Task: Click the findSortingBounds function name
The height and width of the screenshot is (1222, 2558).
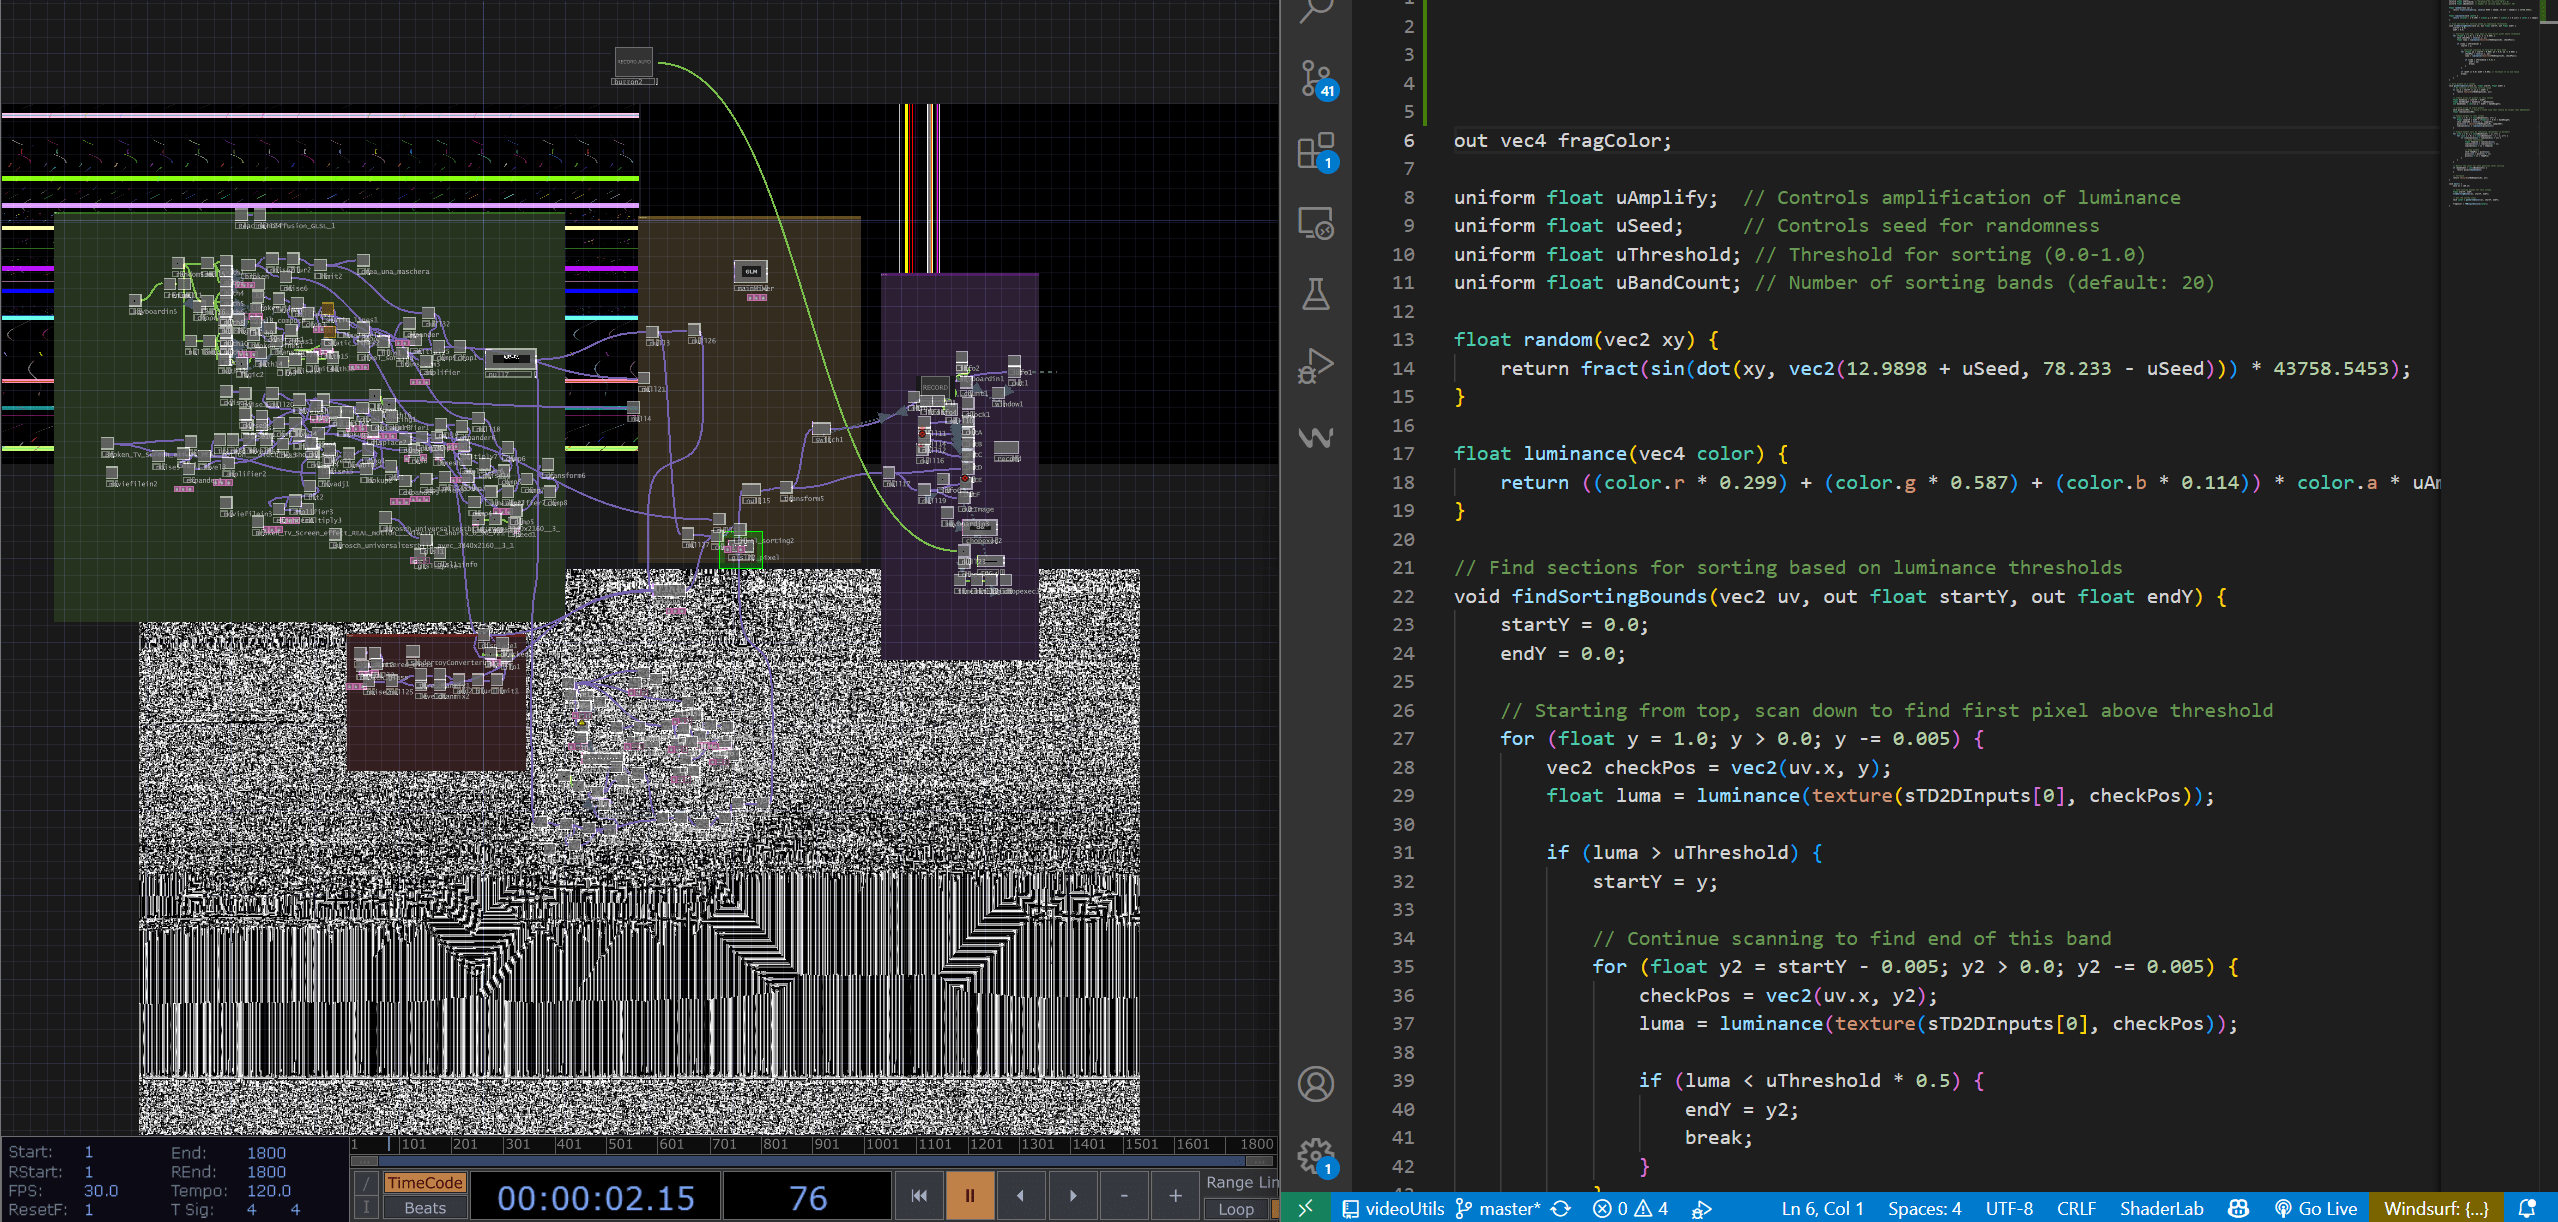Action: click(1609, 596)
